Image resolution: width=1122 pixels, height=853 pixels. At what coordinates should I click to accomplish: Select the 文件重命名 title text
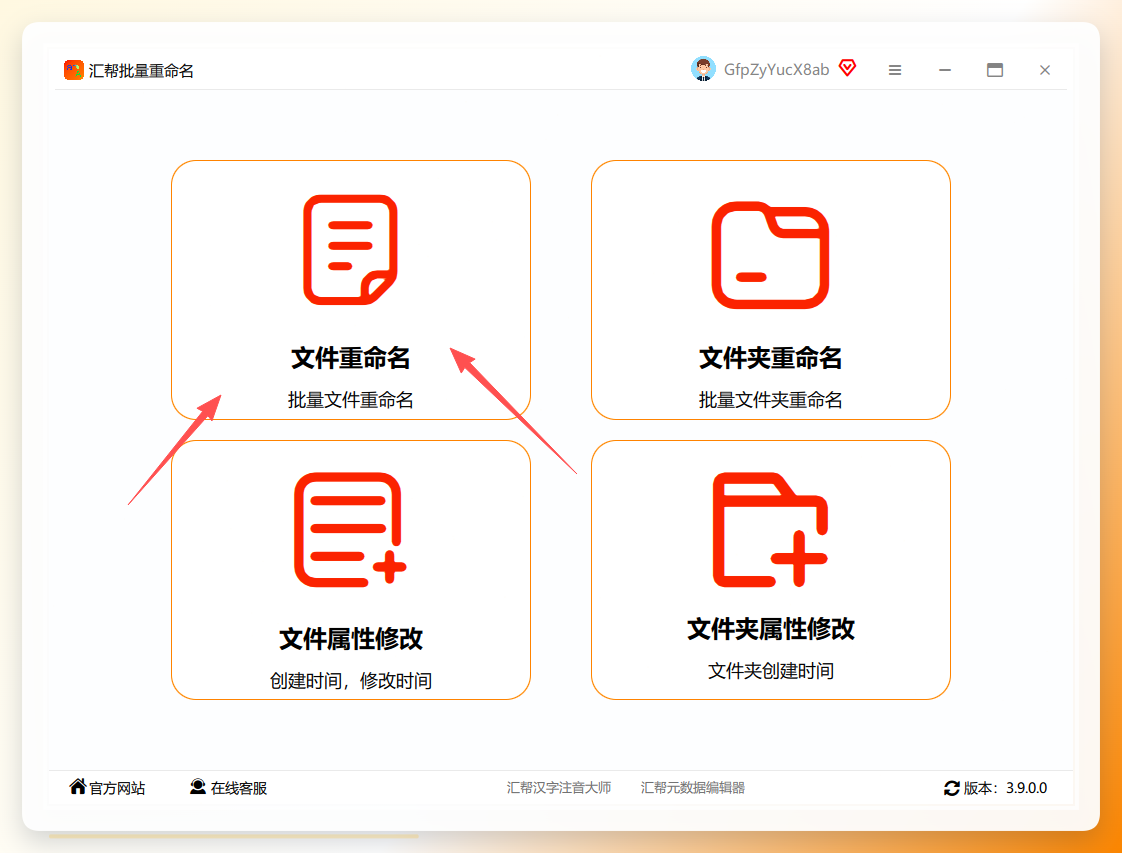click(x=351, y=358)
